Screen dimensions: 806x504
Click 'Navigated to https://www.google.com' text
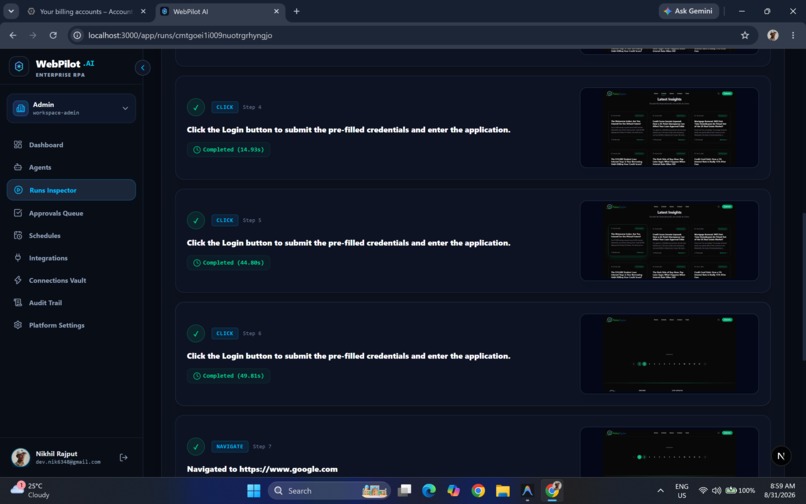pos(262,469)
